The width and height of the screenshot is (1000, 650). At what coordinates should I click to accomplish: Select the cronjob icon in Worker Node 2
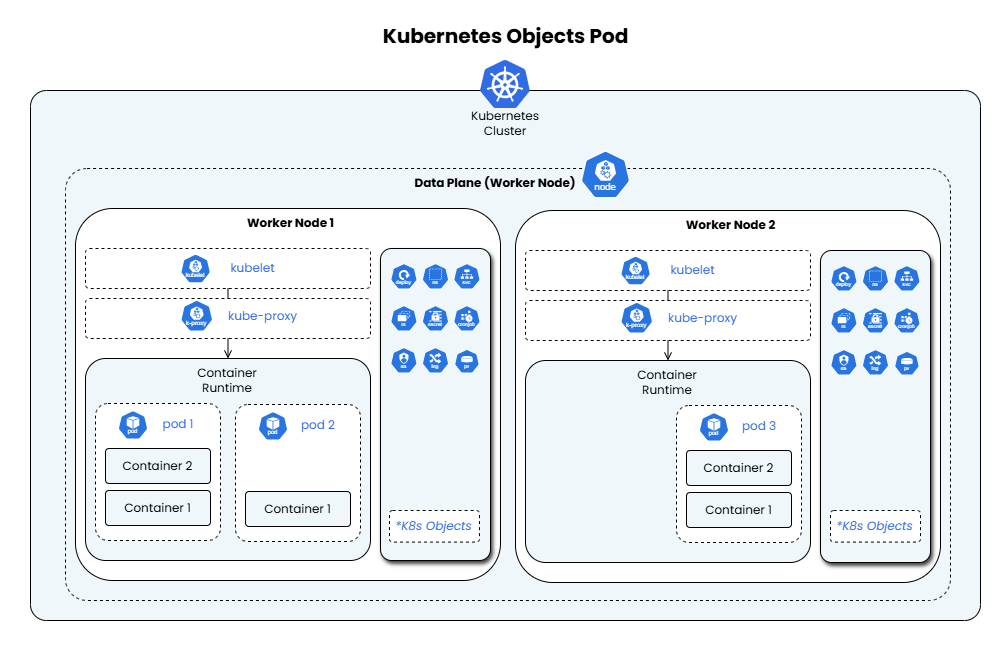click(906, 320)
